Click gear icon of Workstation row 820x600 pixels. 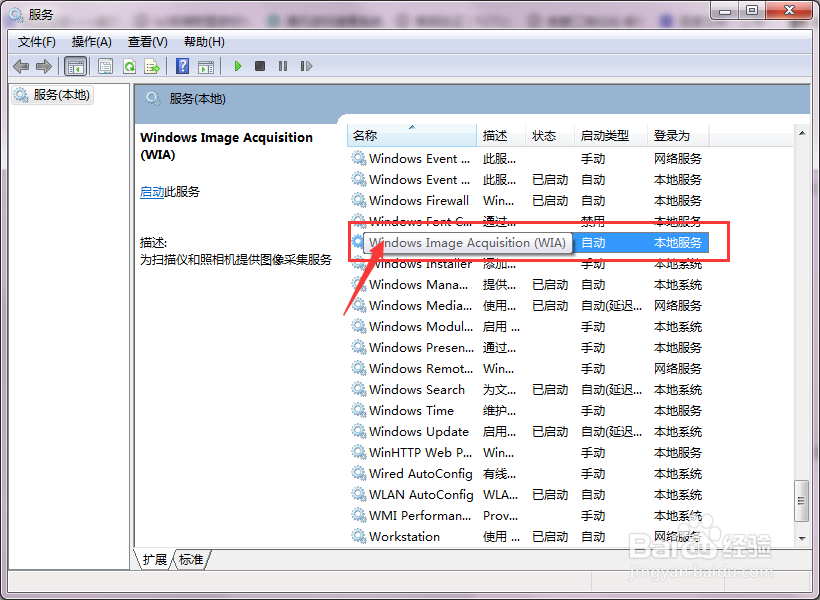pos(358,536)
